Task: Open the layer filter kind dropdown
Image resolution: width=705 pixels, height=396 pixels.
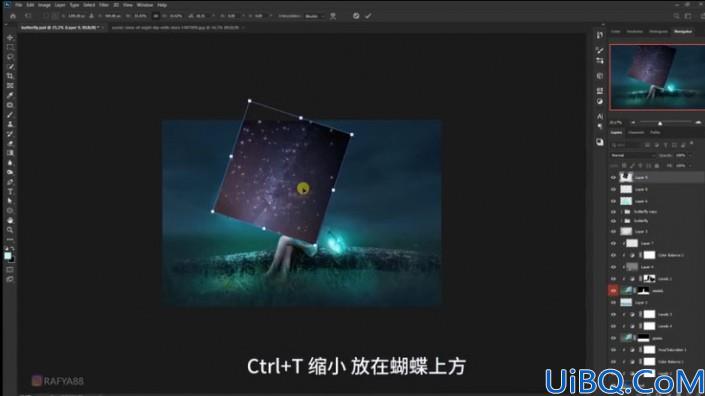Action: coord(626,145)
